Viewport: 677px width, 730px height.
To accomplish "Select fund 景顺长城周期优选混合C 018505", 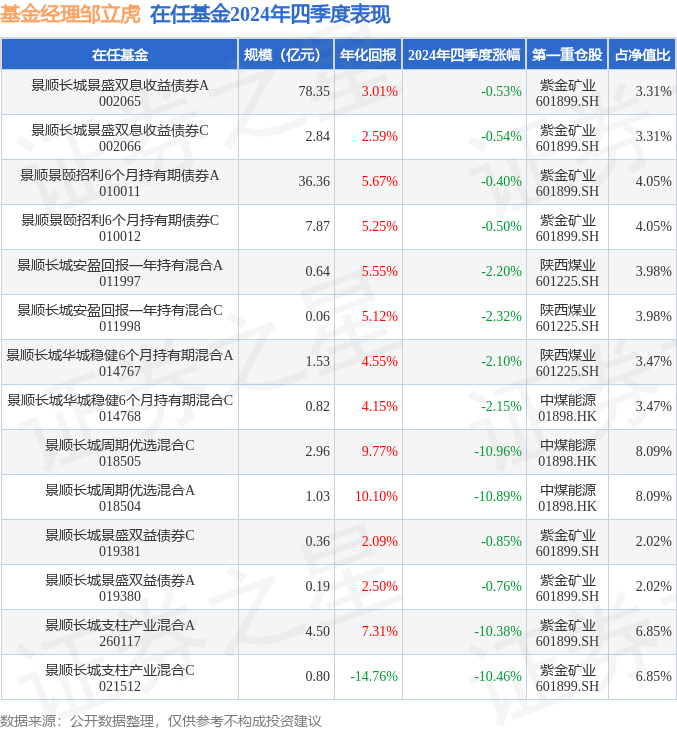I will click(x=120, y=453).
